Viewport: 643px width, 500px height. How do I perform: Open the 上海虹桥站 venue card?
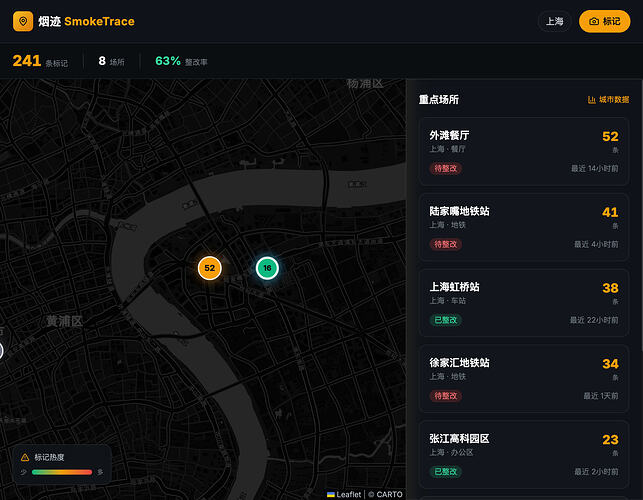524,303
